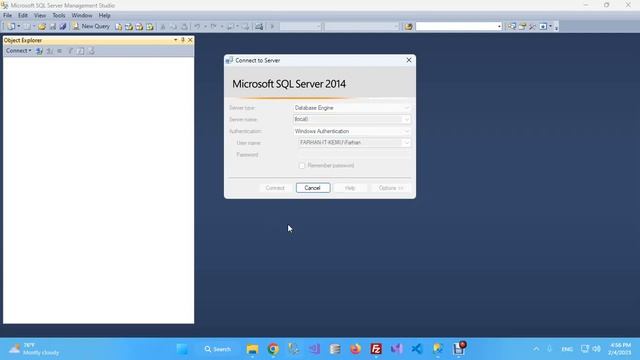This screenshot has width=640, height=360.
Task: Close the Connect to Server dialog
Action: 409,60
